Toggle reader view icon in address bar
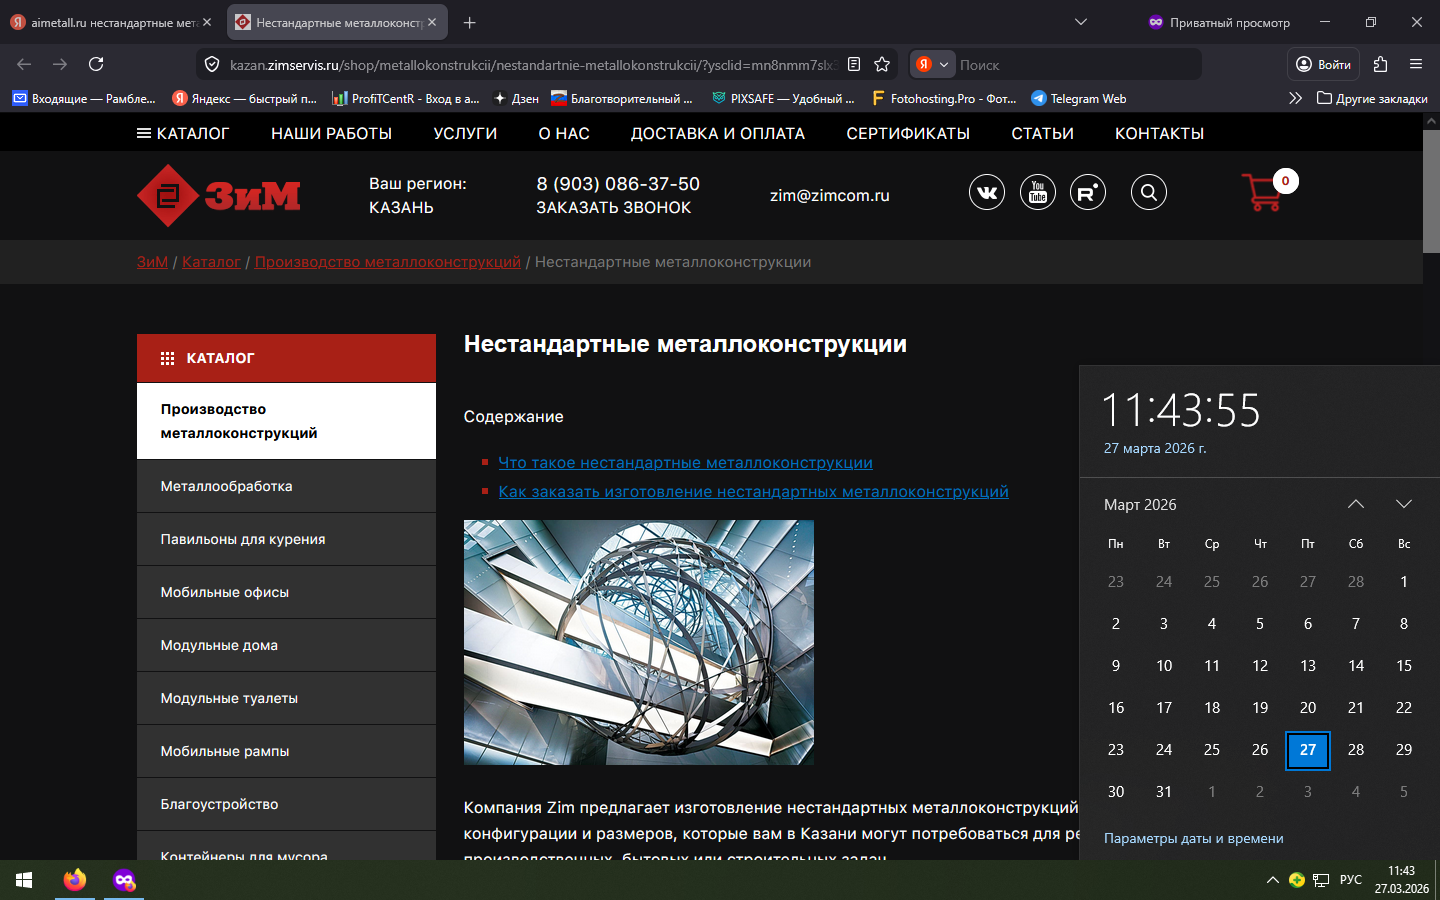1440x900 pixels. coord(854,64)
